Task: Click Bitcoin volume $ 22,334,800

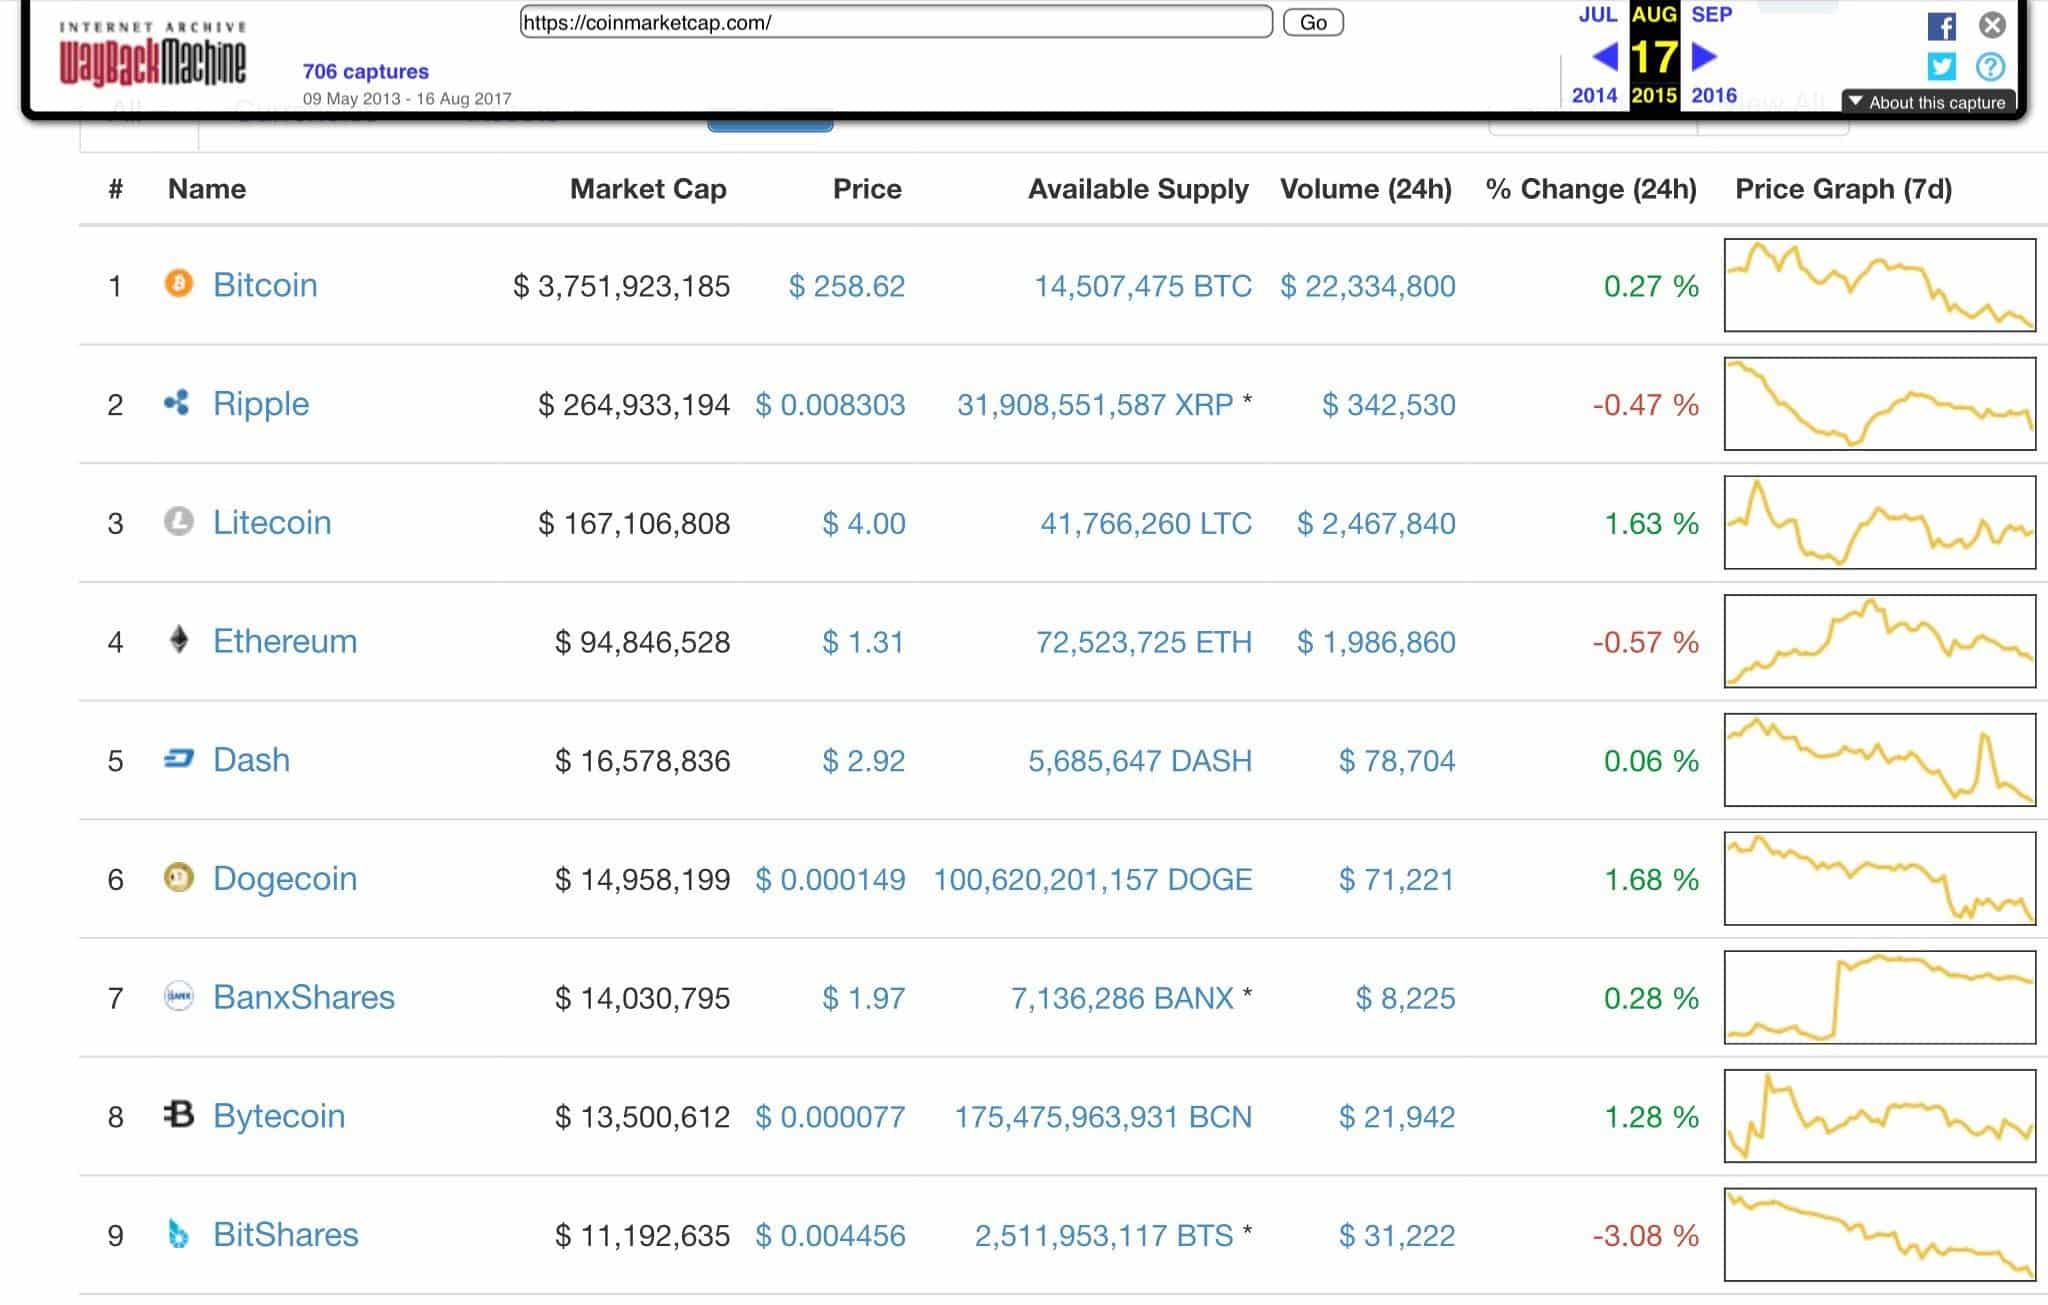Action: pyautogui.click(x=1368, y=286)
